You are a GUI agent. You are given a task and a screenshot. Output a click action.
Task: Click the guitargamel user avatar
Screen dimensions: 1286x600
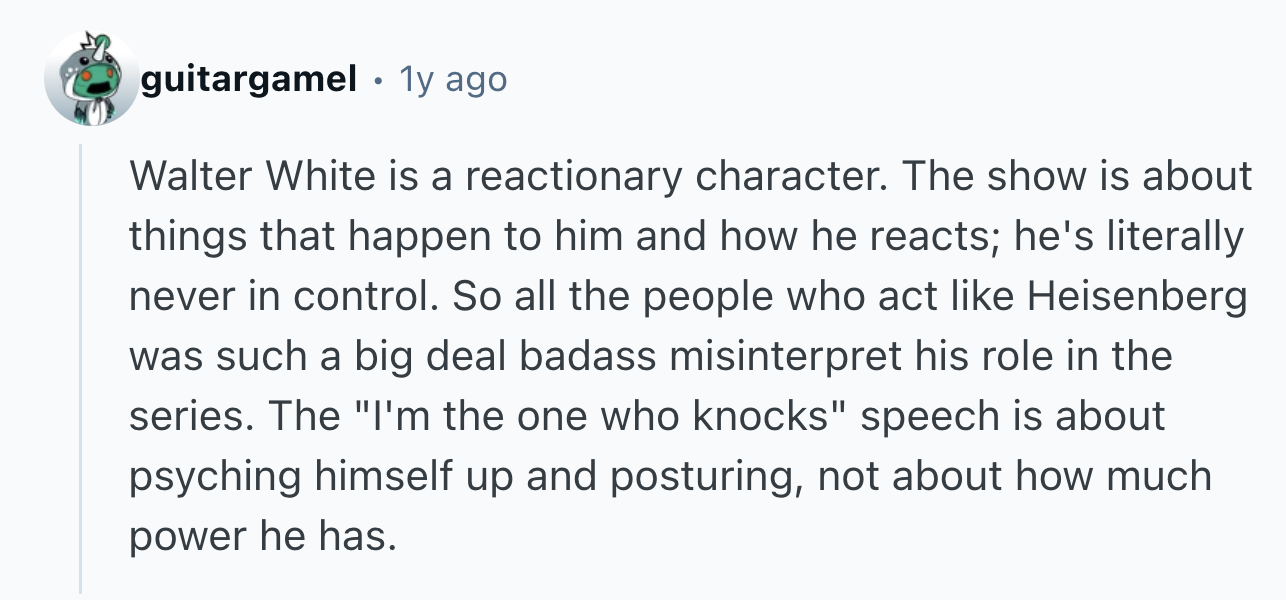(x=92, y=78)
